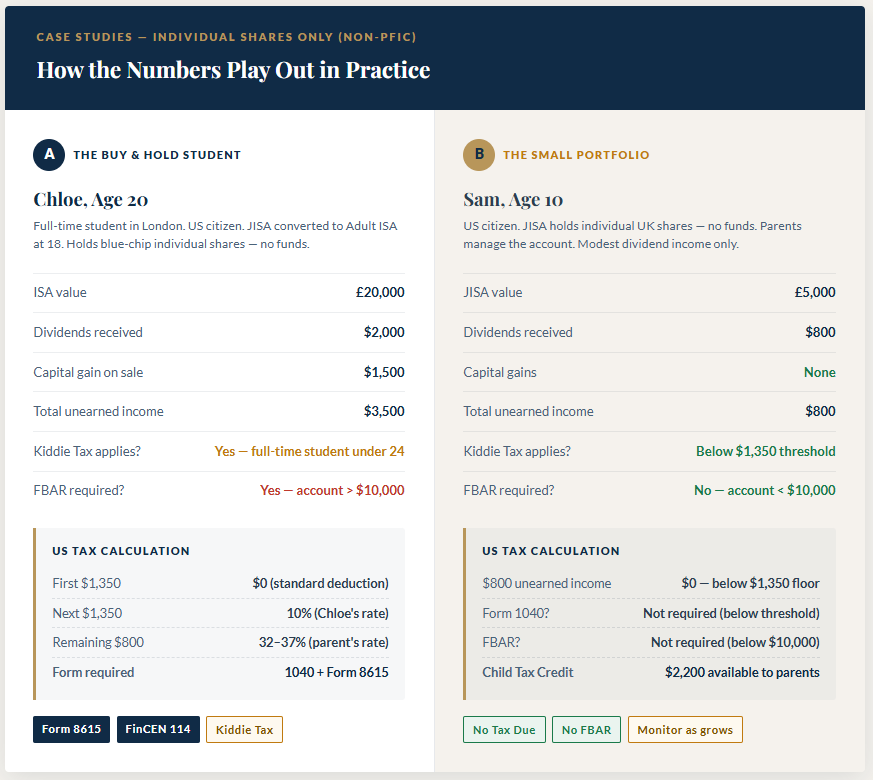873x780 pixels.
Task: Click the Form 8615 tag
Action: coord(71,730)
